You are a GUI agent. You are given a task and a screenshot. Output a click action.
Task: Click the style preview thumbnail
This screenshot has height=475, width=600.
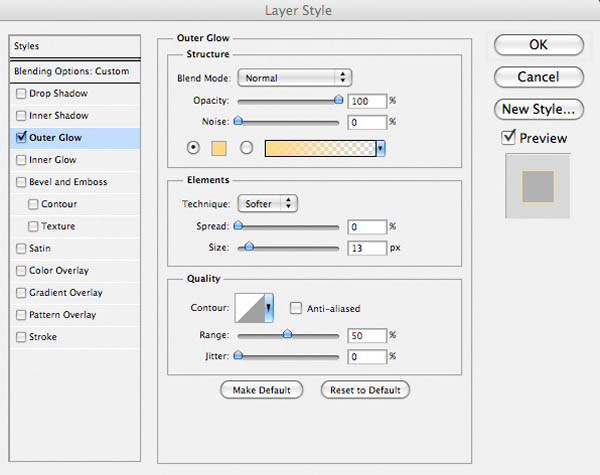click(x=538, y=186)
